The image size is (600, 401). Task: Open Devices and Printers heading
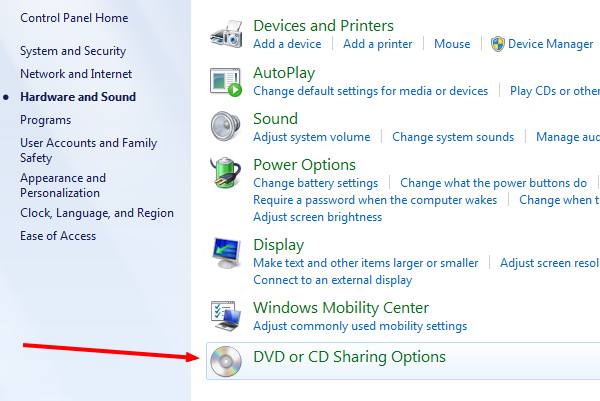[x=323, y=26]
